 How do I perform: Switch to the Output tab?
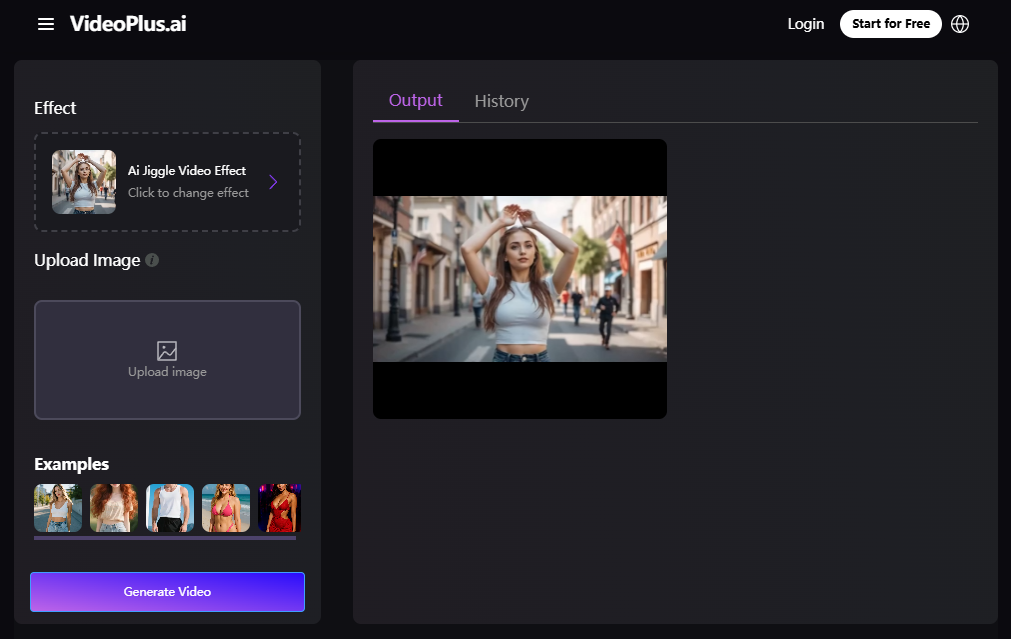click(415, 101)
